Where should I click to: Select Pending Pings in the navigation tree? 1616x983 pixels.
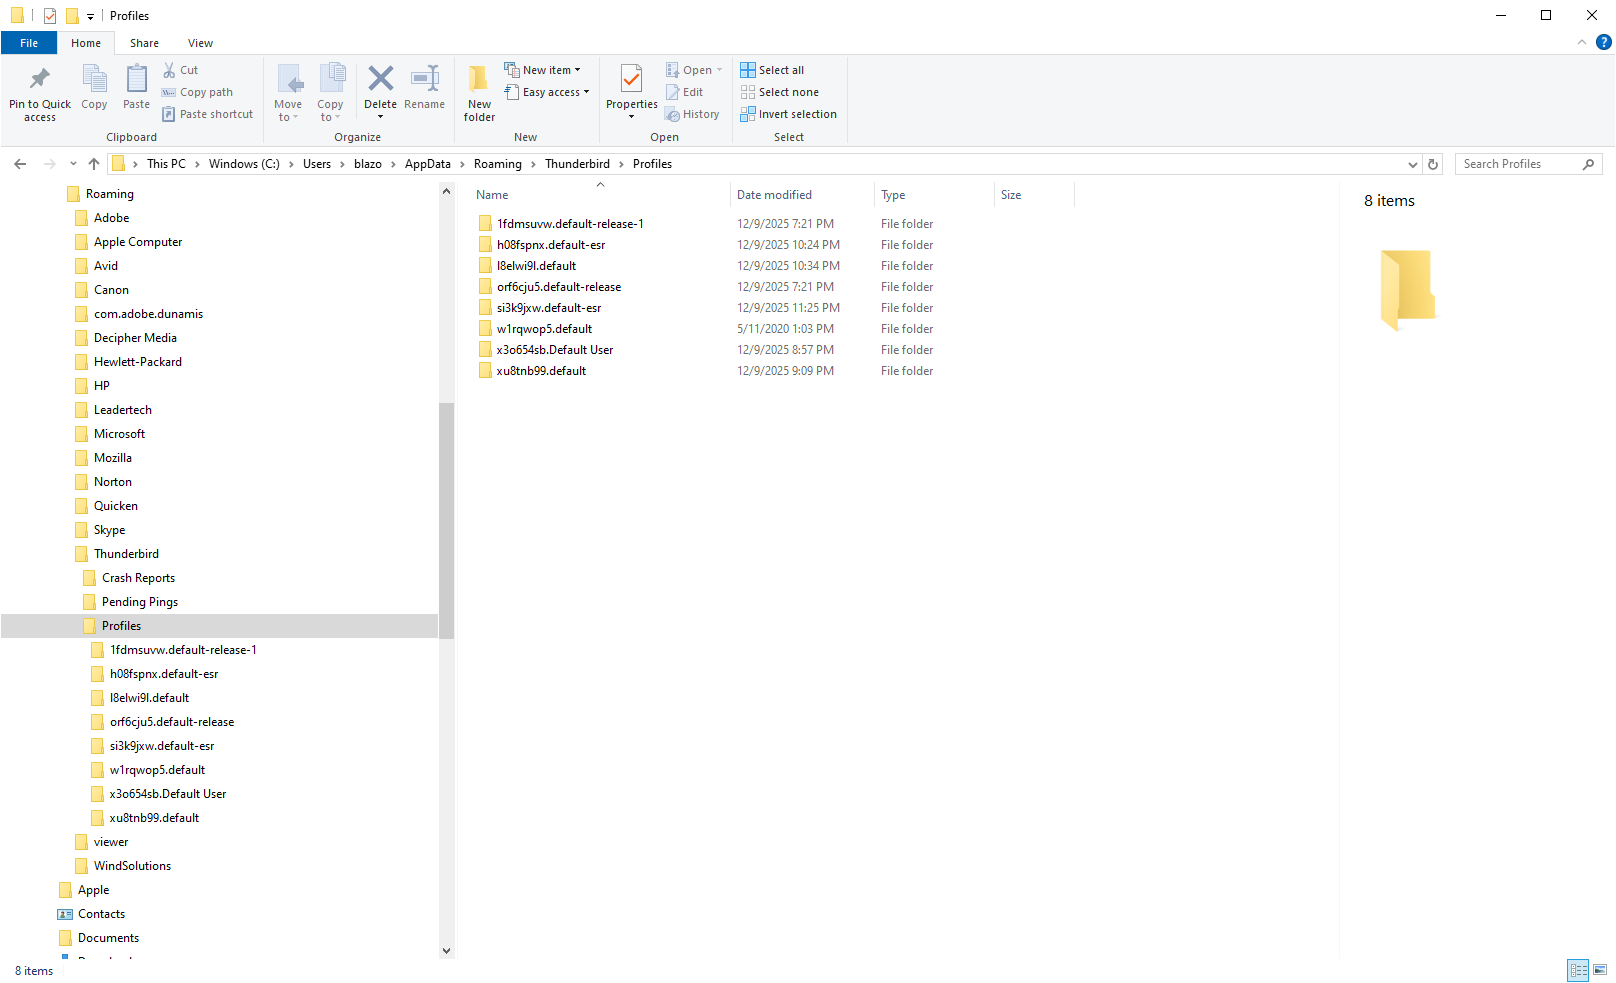point(140,602)
